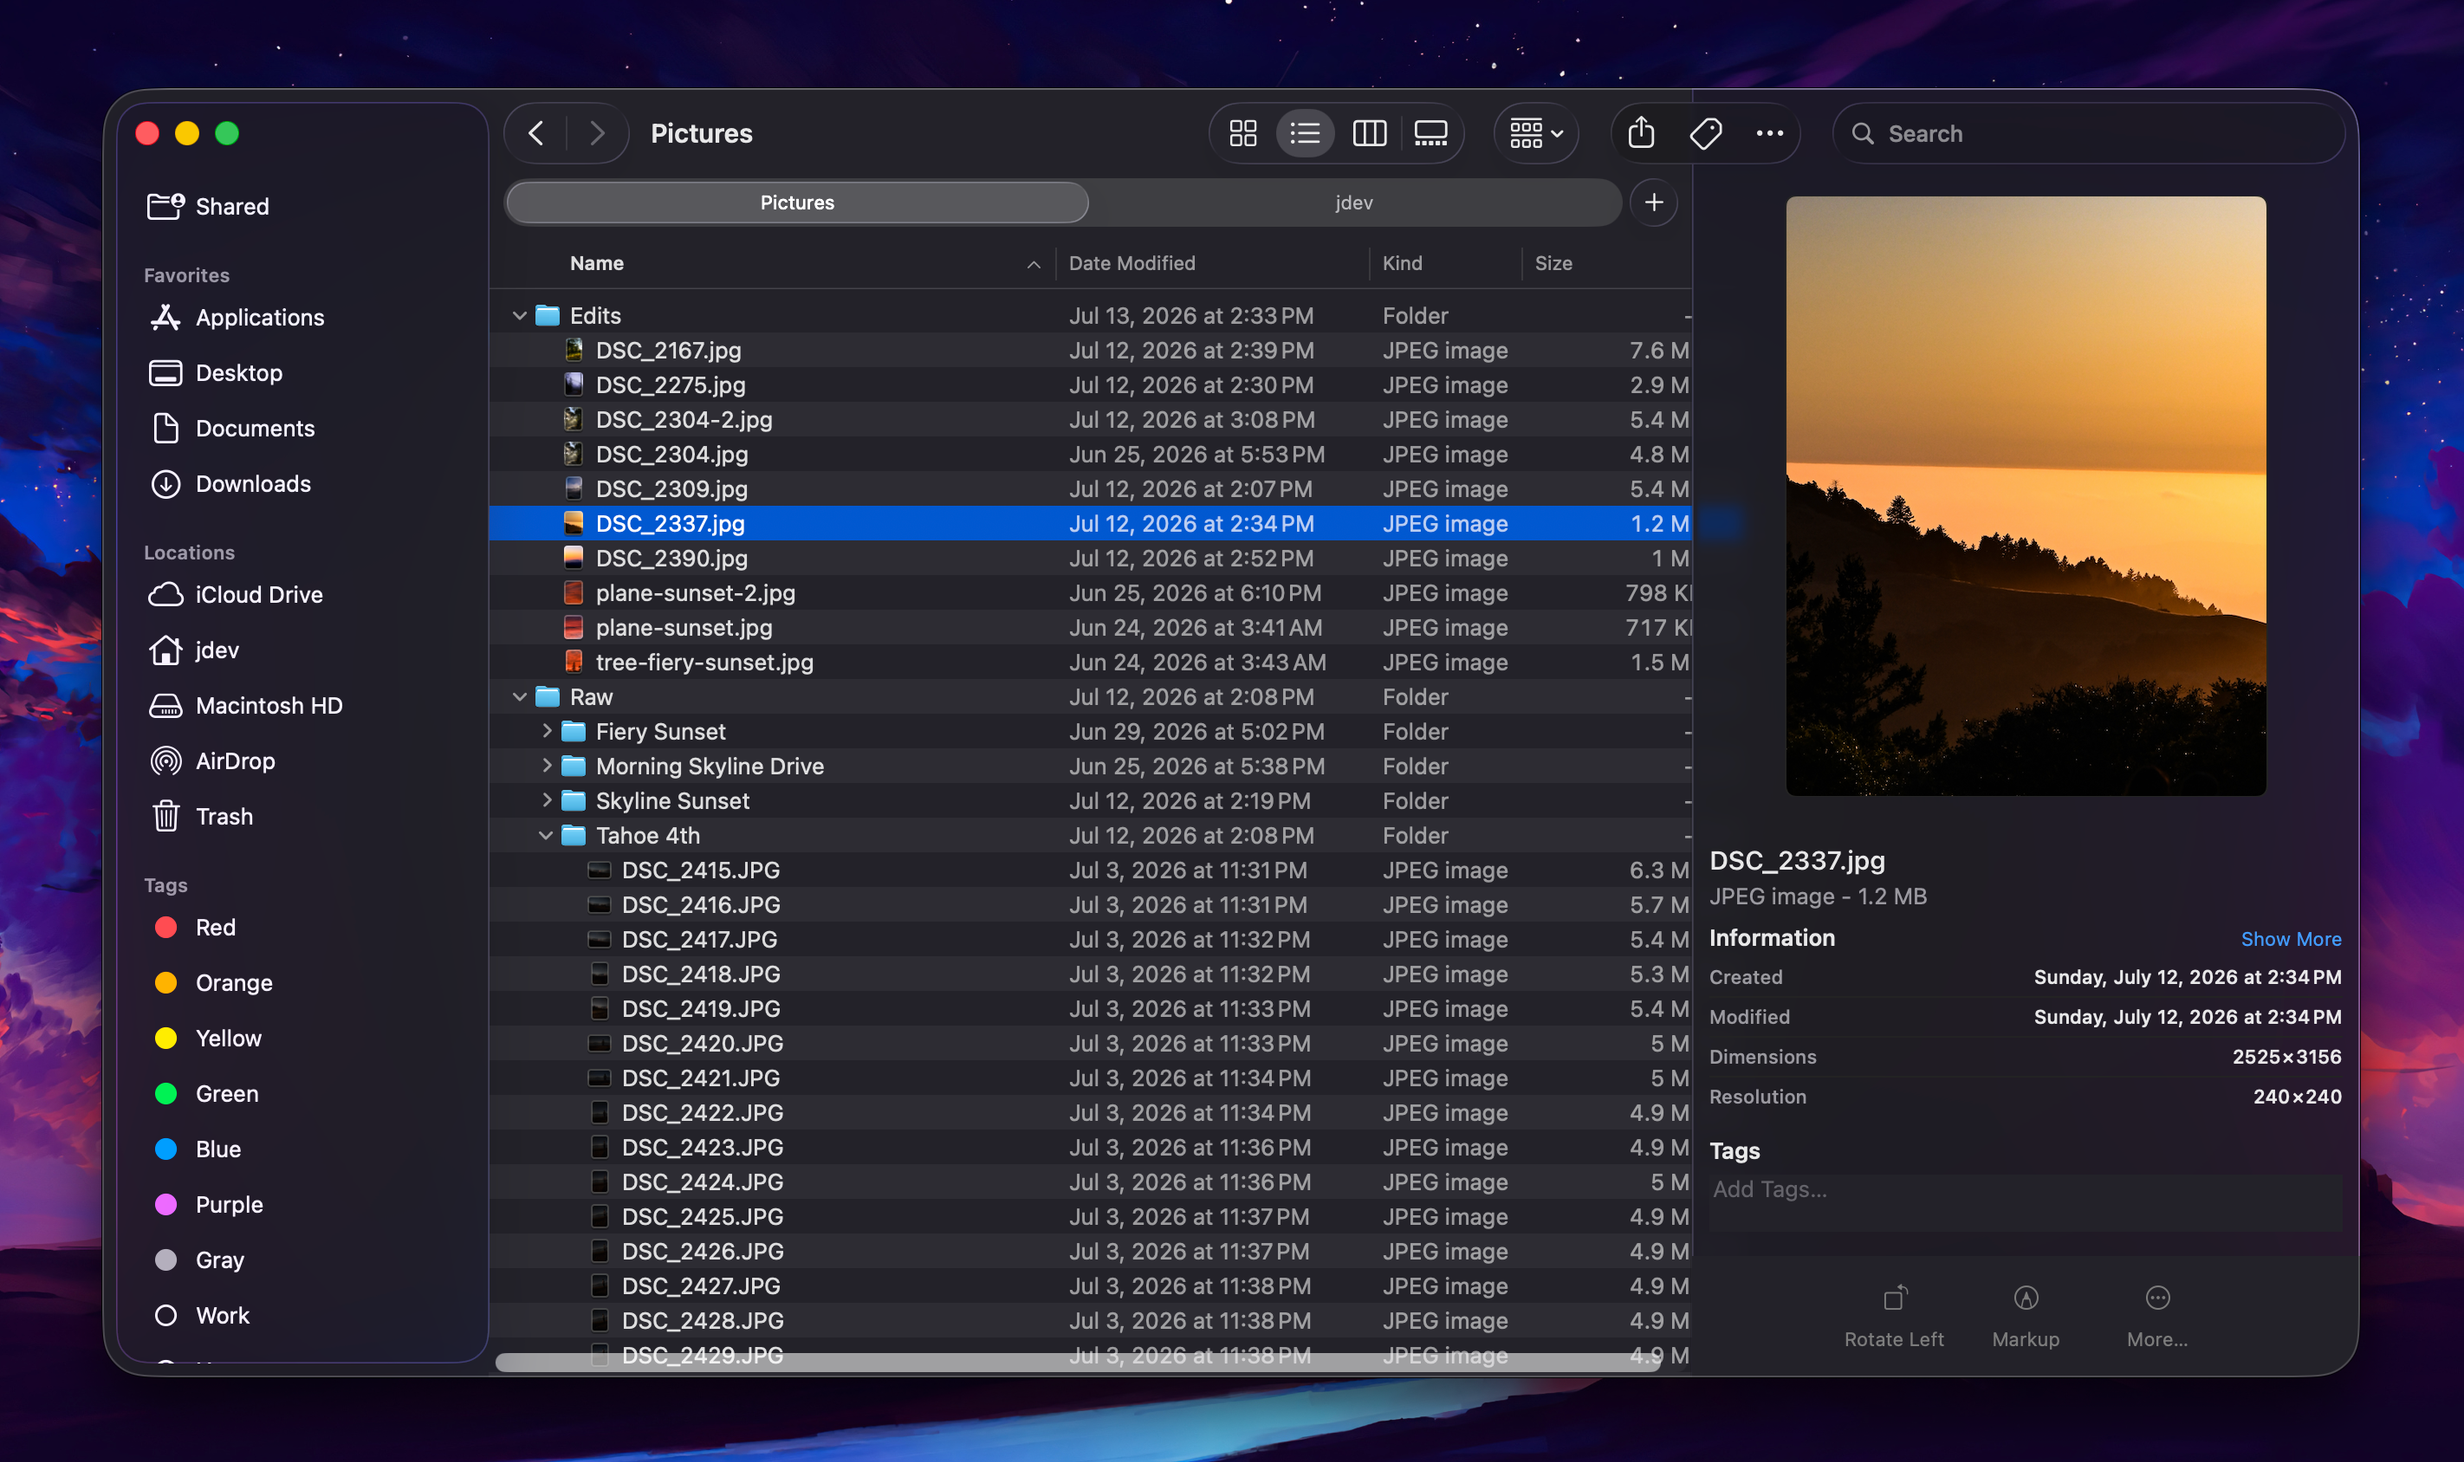Open the group-by options dropdown
The height and width of the screenshot is (1462, 2464).
(1536, 133)
